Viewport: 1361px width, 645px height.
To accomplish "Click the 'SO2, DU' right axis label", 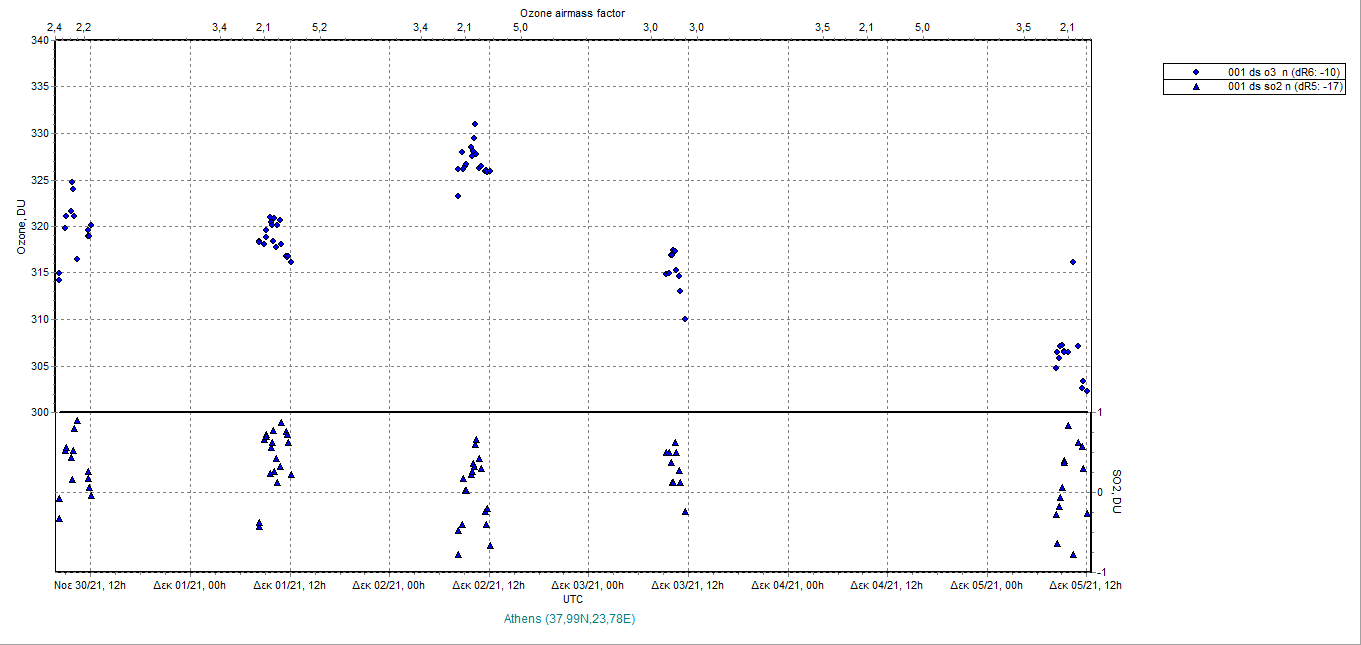I will (1118, 492).
